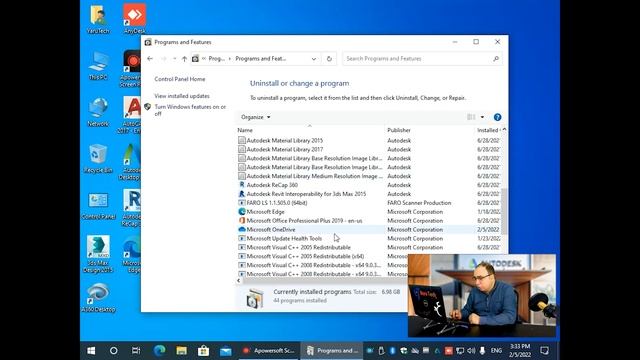Open File Explorer from the taskbar
The height and width of the screenshot is (360, 640).
[x=182, y=351]
